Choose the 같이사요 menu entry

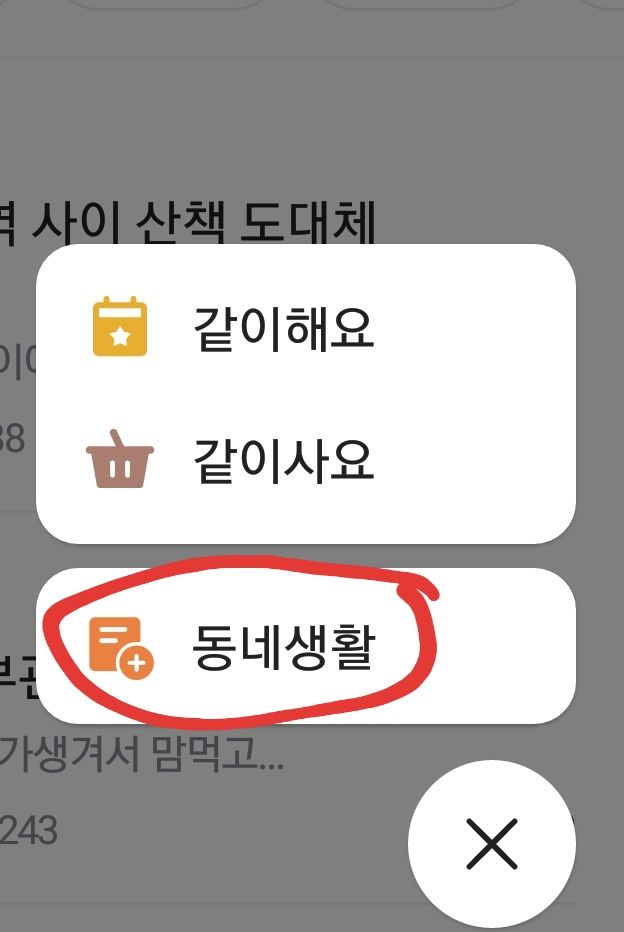click(305, 459)
